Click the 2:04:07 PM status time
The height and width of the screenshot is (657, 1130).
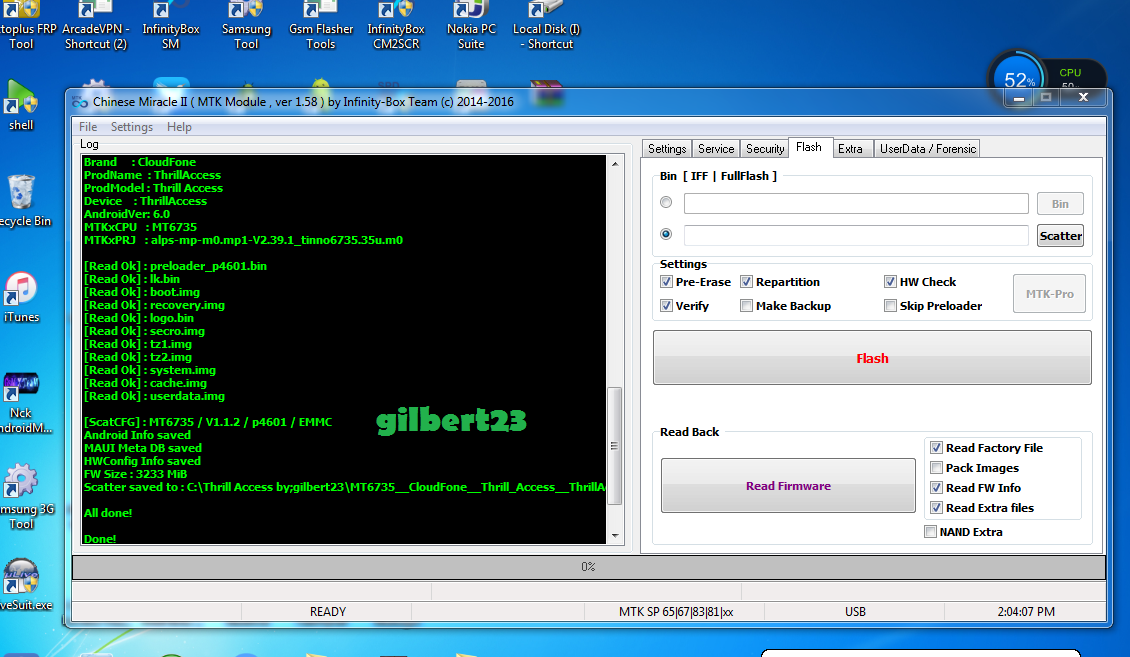click(x=1026, y=612)
